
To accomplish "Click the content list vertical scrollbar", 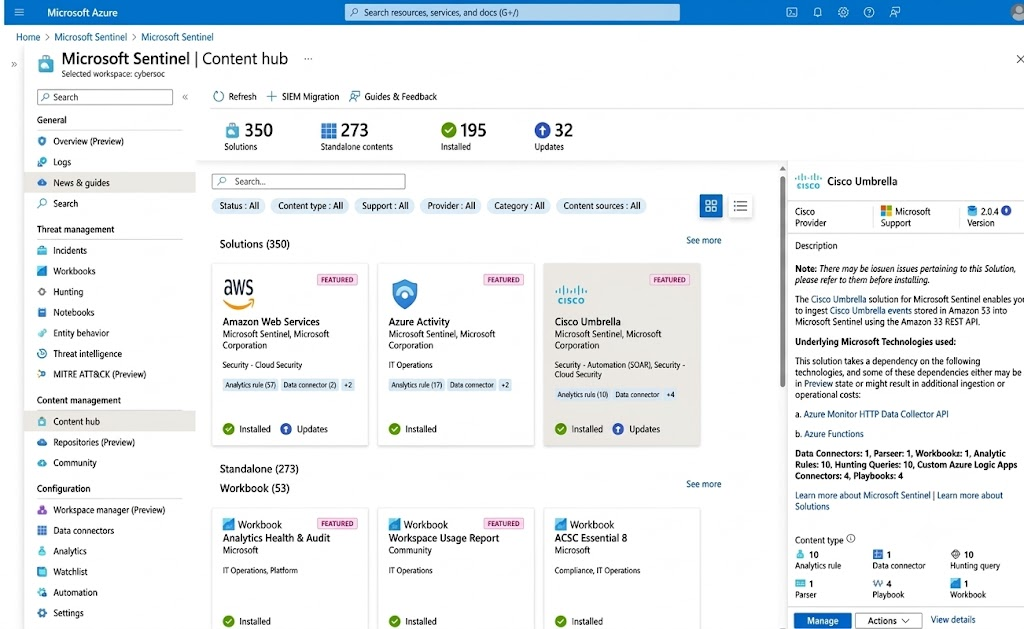I will [x=782, y=281].
